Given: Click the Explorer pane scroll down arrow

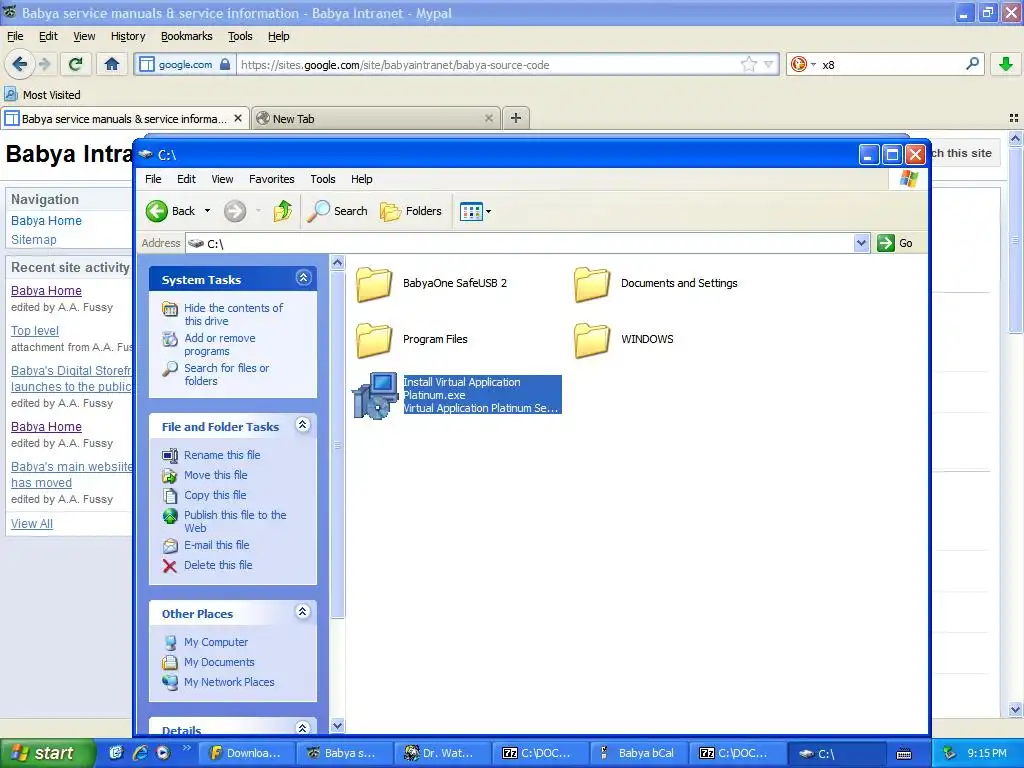Looking at the screenshot, I should point(338,725).
